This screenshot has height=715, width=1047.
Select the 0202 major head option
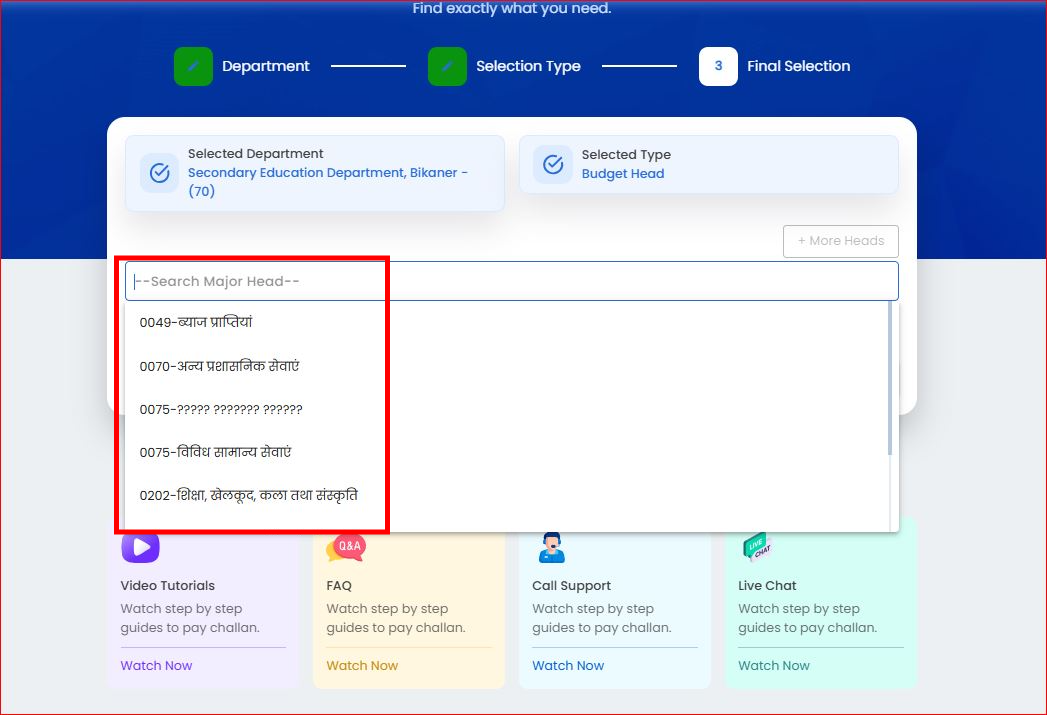[x=507, y=495]
